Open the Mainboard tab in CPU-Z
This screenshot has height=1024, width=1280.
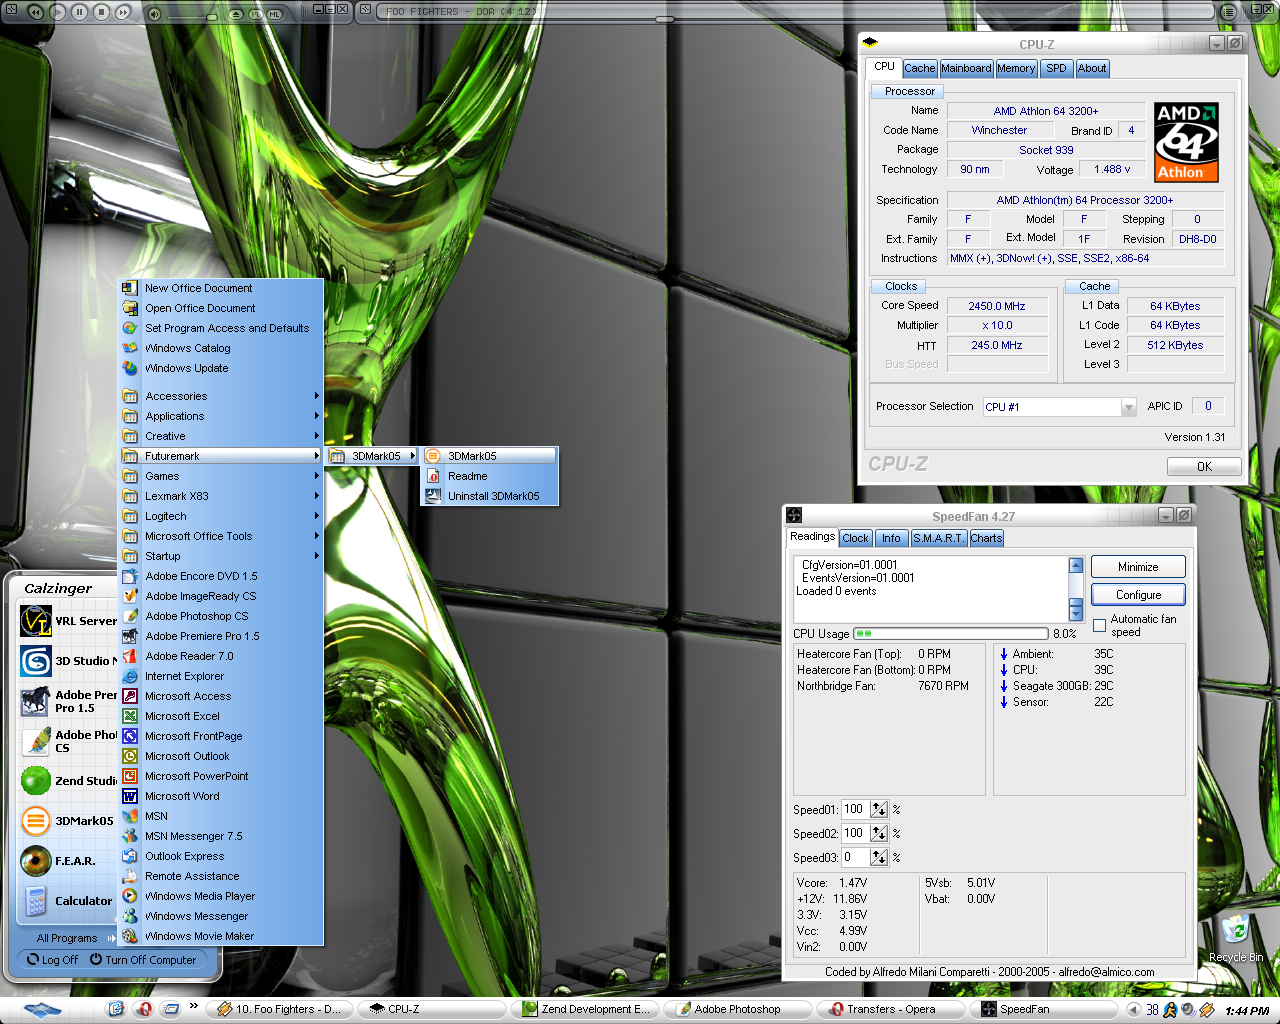[966, 68]
